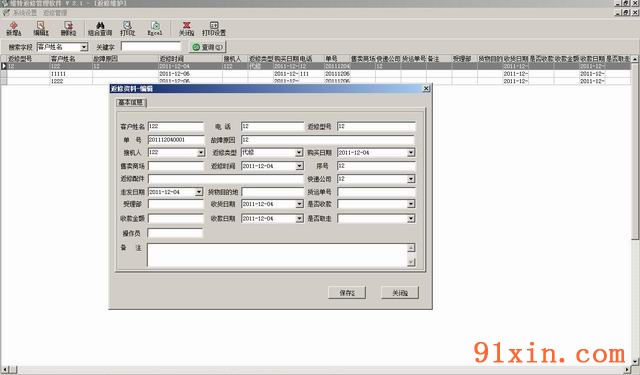The height and width of the screenshot is (375, 640).
Task: Click the 删除 (Delete) toolbar icon
Action: pos(68,29)
